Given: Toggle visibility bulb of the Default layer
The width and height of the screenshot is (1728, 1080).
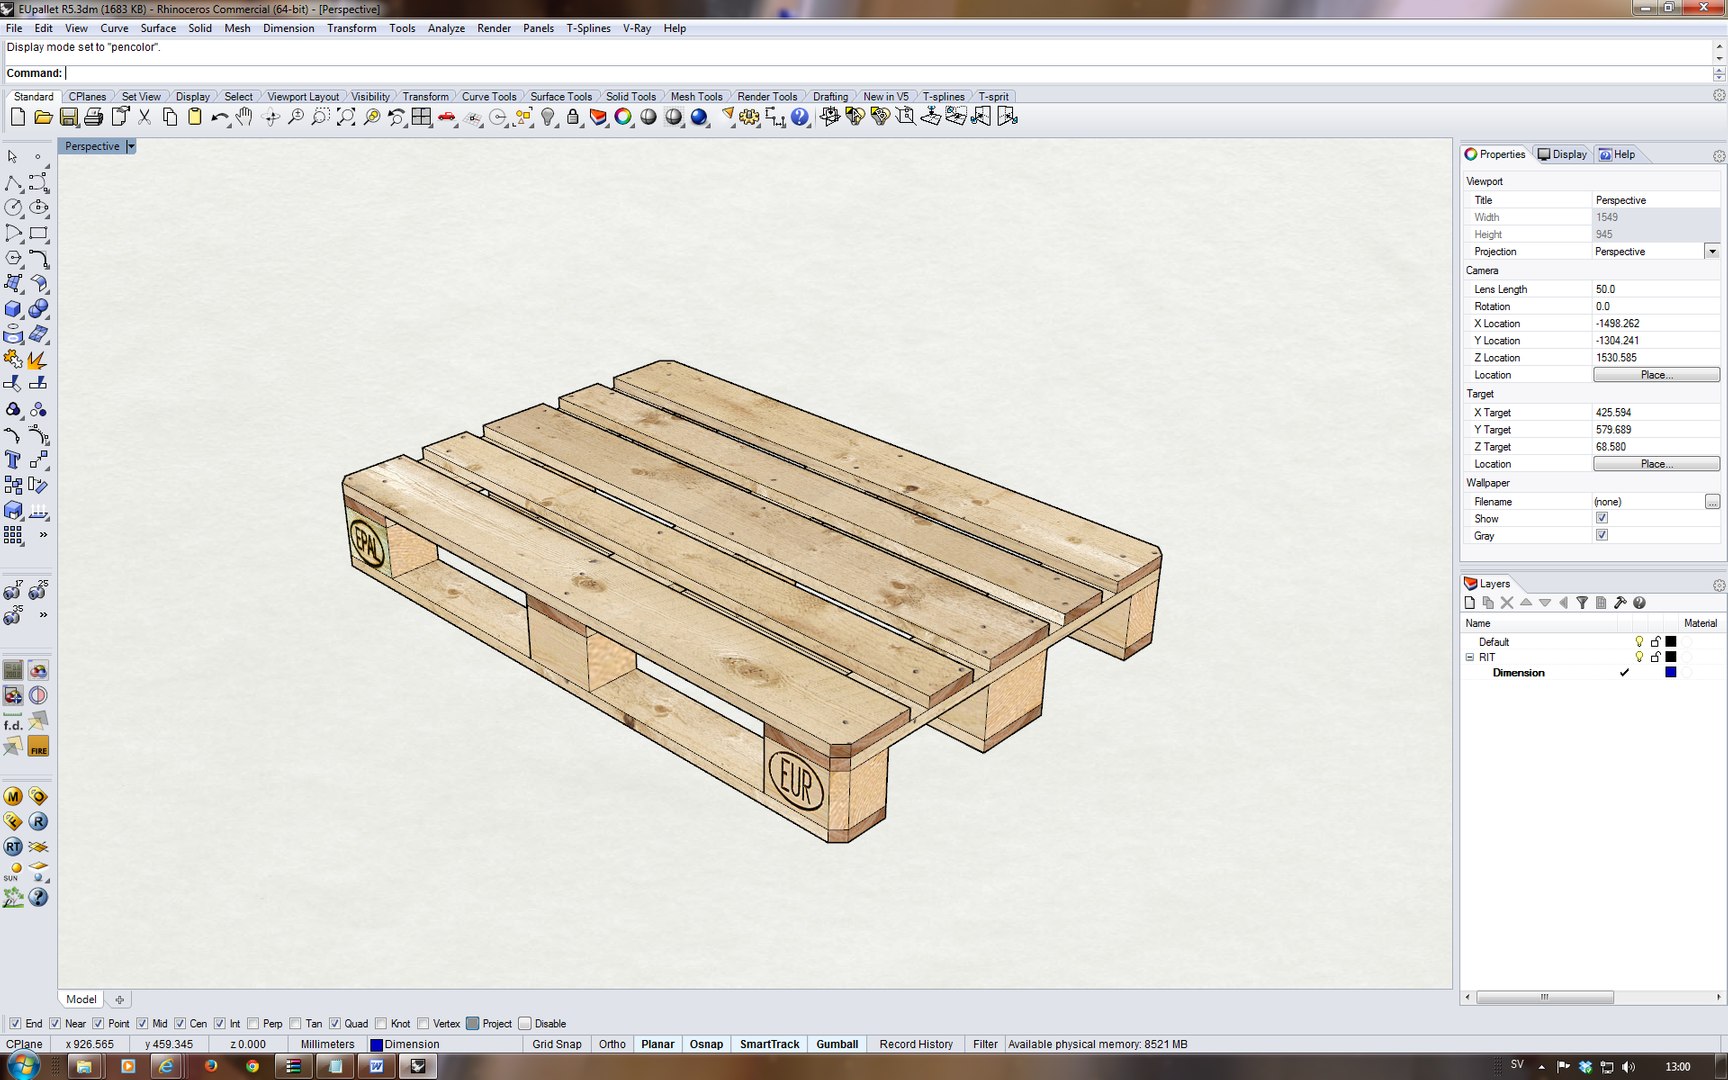Looking at the screenshot, I should pos(1639,642).
